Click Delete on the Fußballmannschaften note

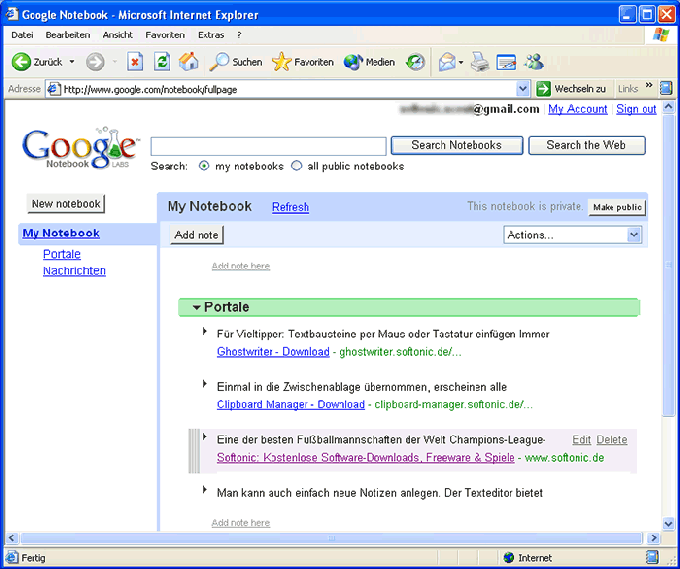coord(612,440)
